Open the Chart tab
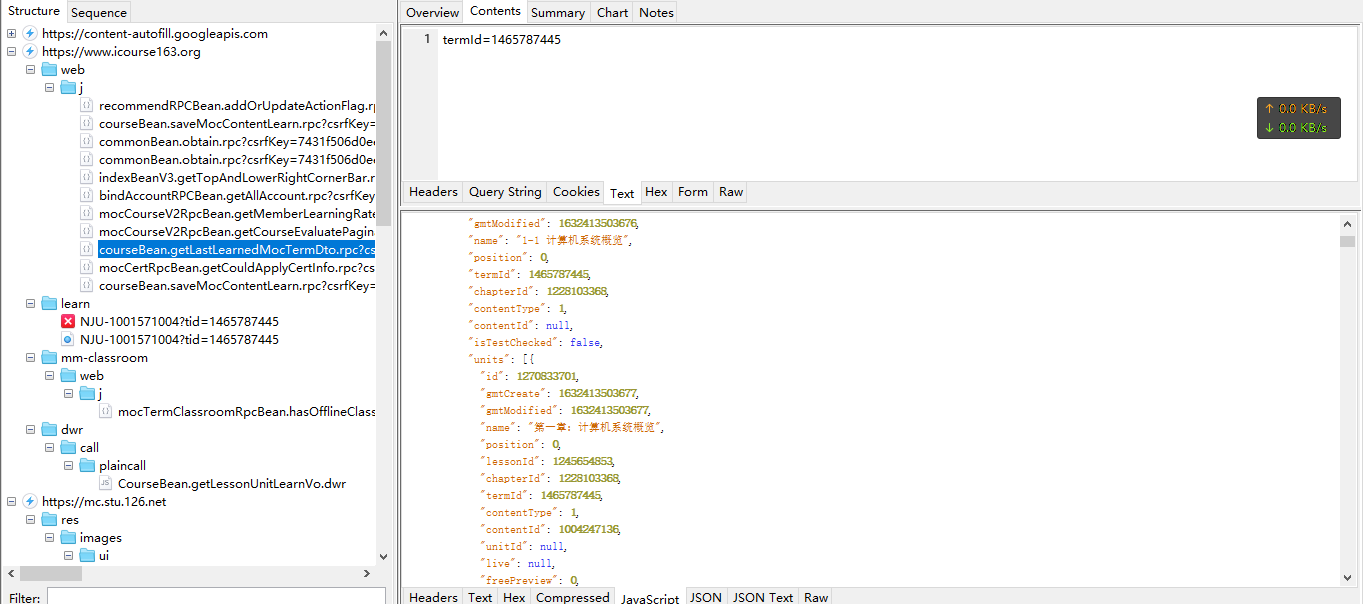 click(x=612, y=13)
